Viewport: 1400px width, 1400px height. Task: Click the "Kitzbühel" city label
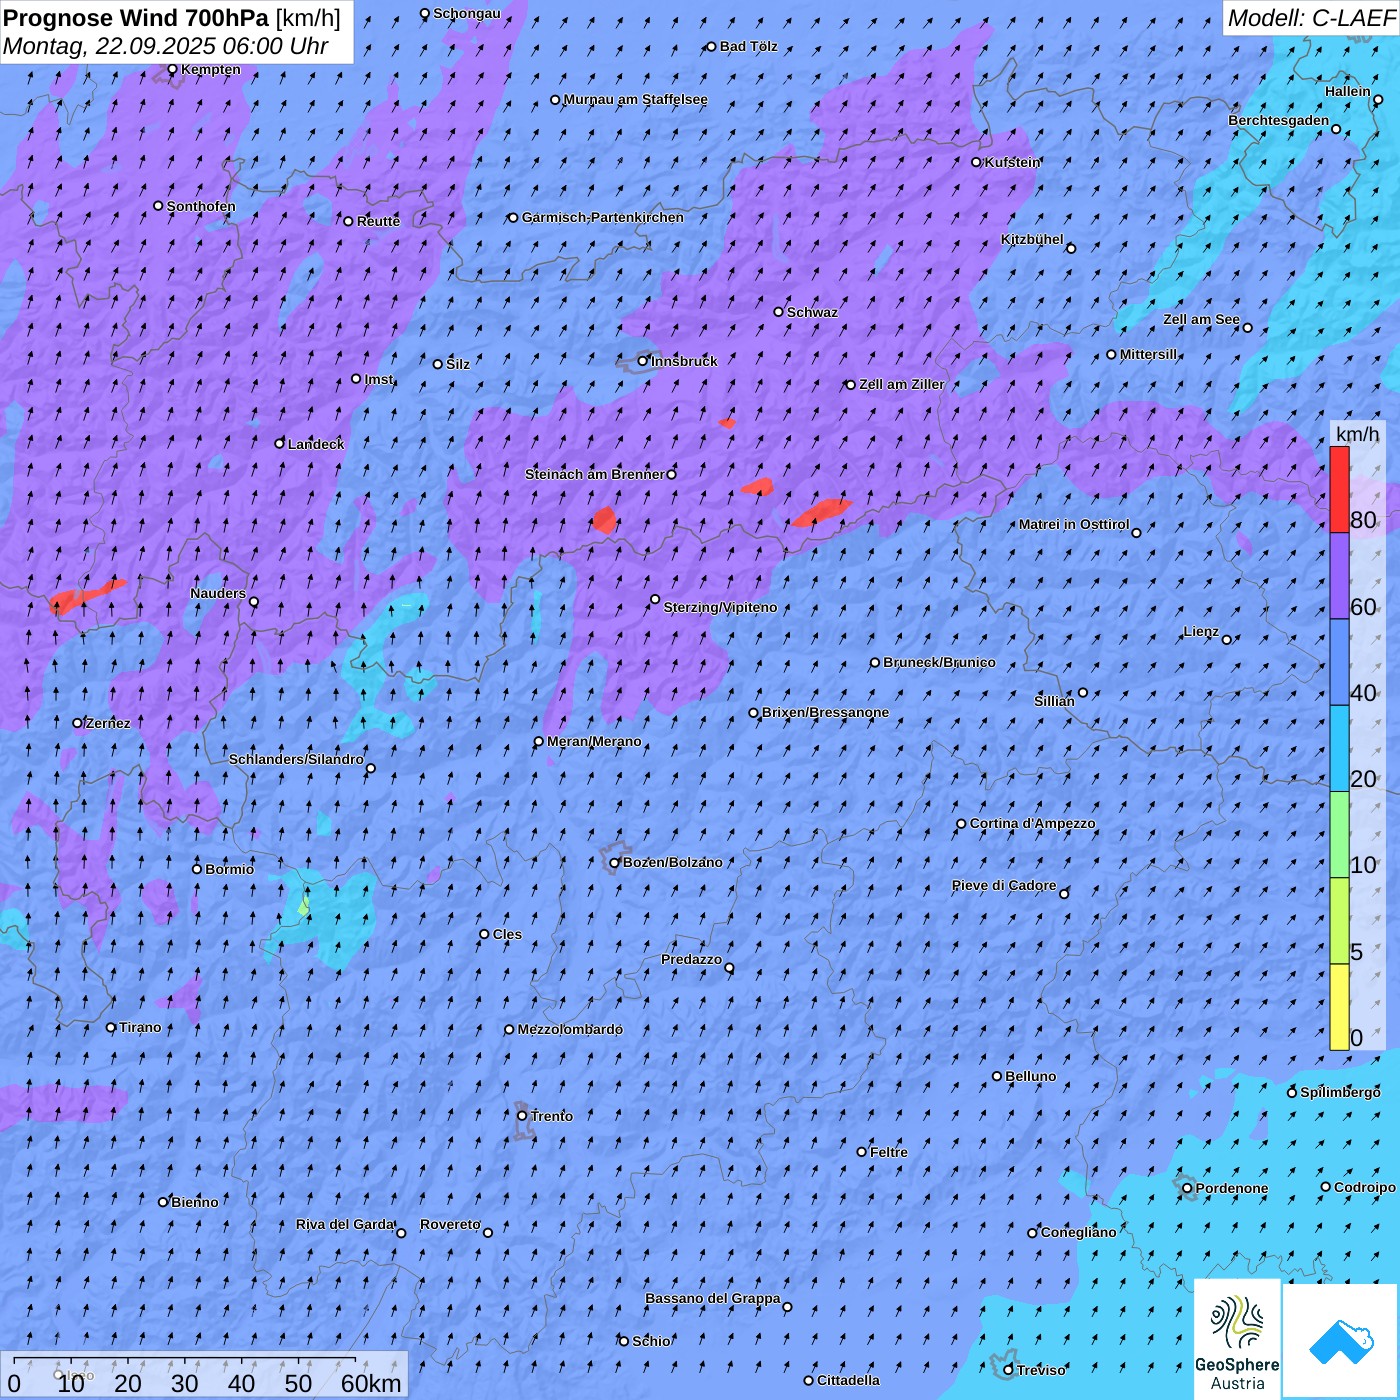(x=1032, y=239)
